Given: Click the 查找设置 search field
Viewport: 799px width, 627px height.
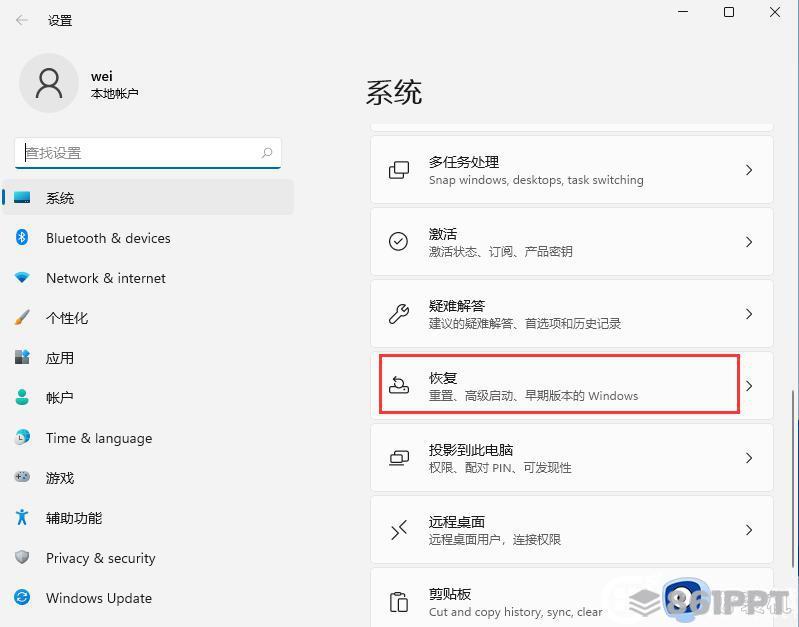Looking at the screenshot, I should click(148, 152).
